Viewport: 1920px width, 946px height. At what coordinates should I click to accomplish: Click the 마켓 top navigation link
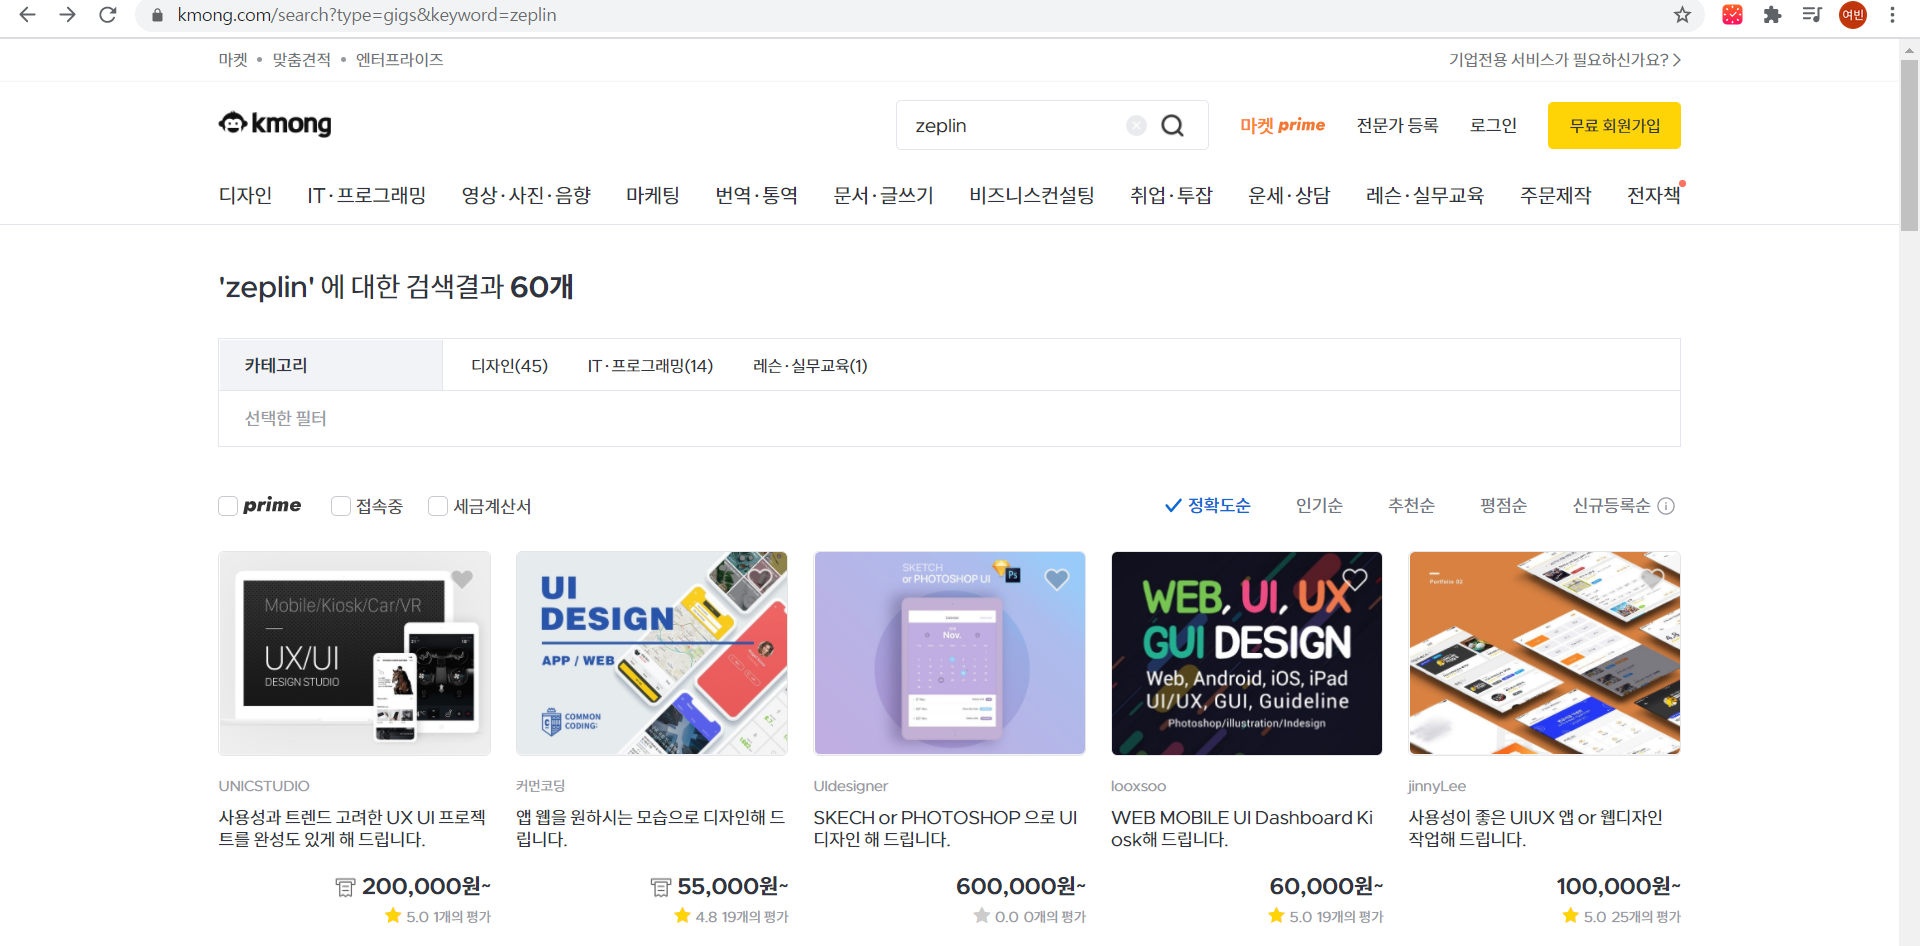click(233, 60)
